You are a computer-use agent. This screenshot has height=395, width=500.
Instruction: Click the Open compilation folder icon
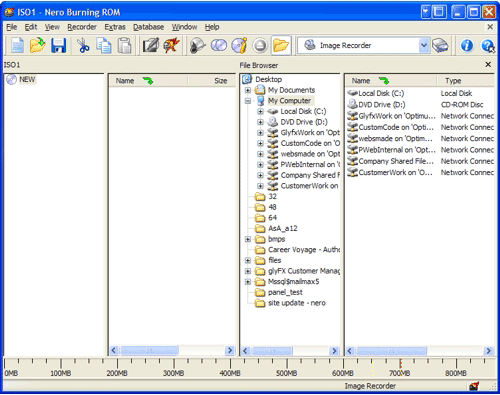(37, 45)
